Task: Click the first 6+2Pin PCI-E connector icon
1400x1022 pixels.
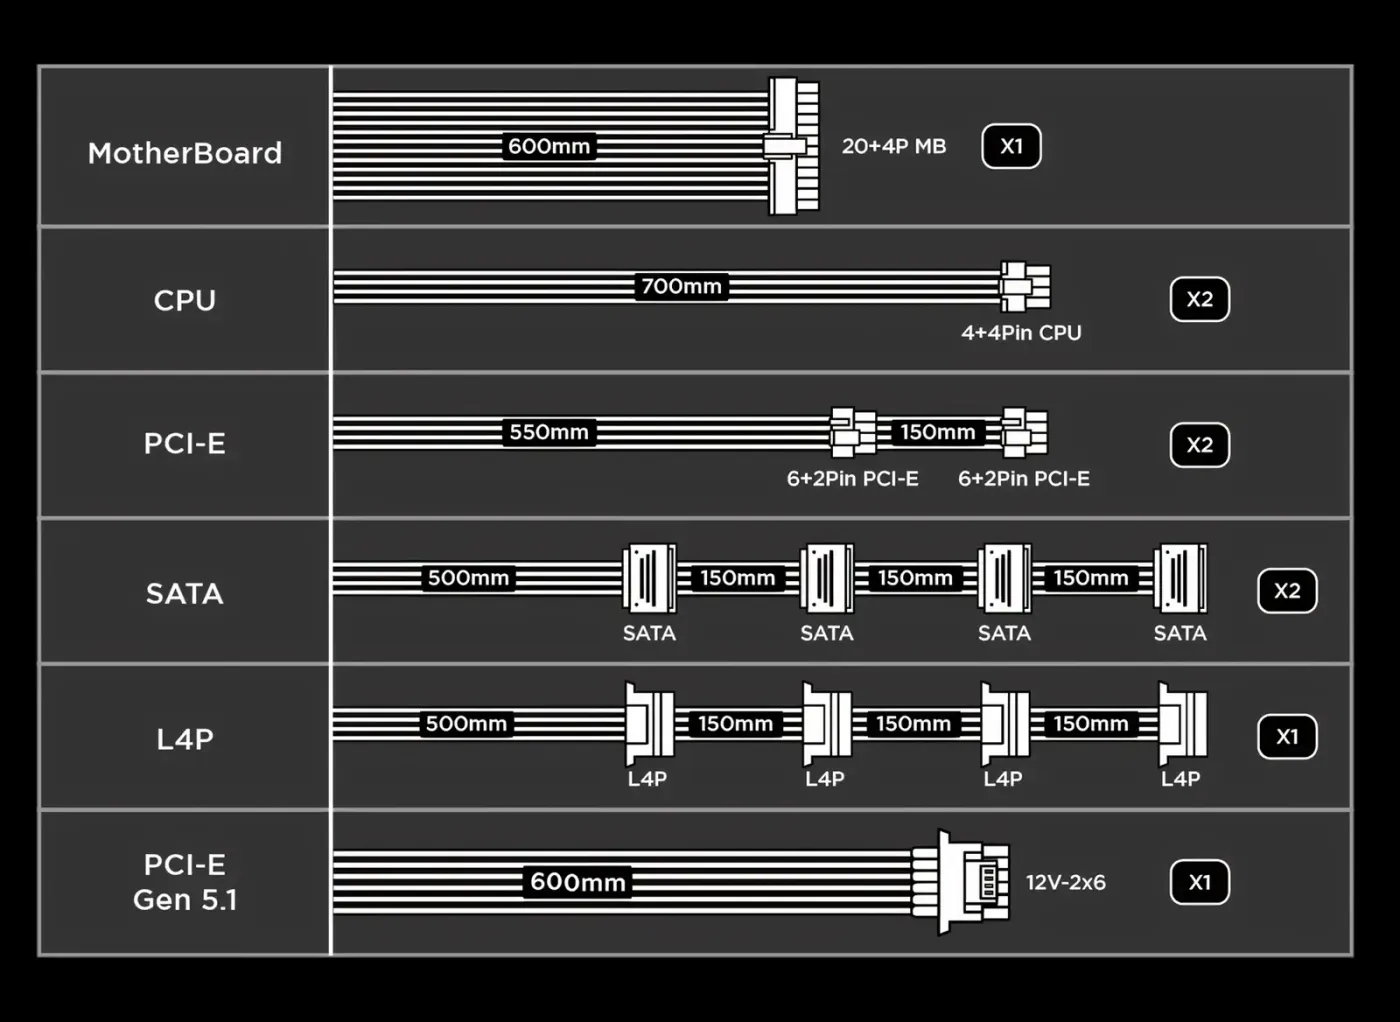Action: pyautogui.click(x=854, y=432)
